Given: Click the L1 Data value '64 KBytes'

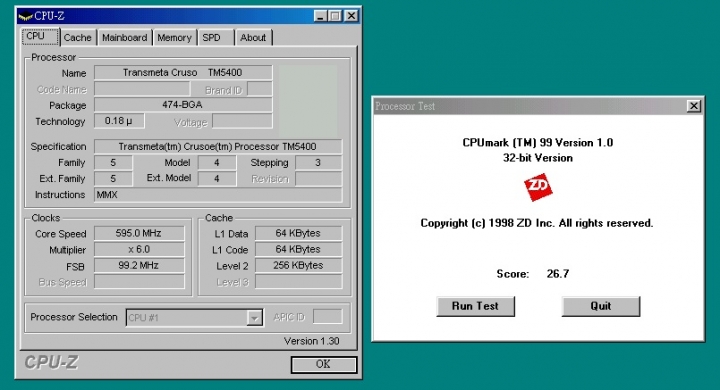Looking at the screenshot, I should (x=298, y=233).
